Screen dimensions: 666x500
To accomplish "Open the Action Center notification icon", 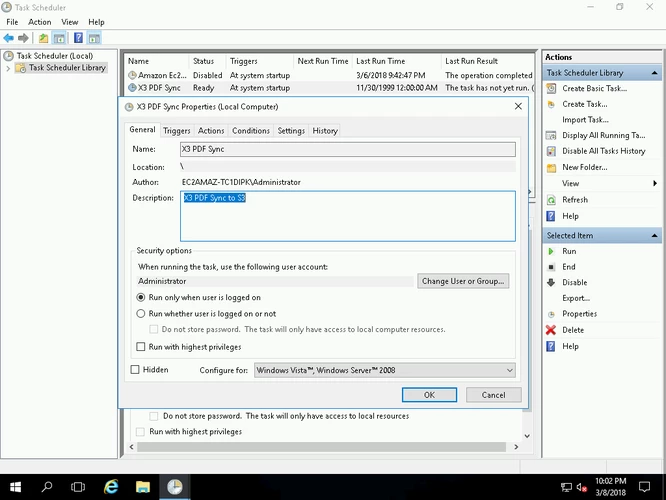I will (x=644, y=487).
